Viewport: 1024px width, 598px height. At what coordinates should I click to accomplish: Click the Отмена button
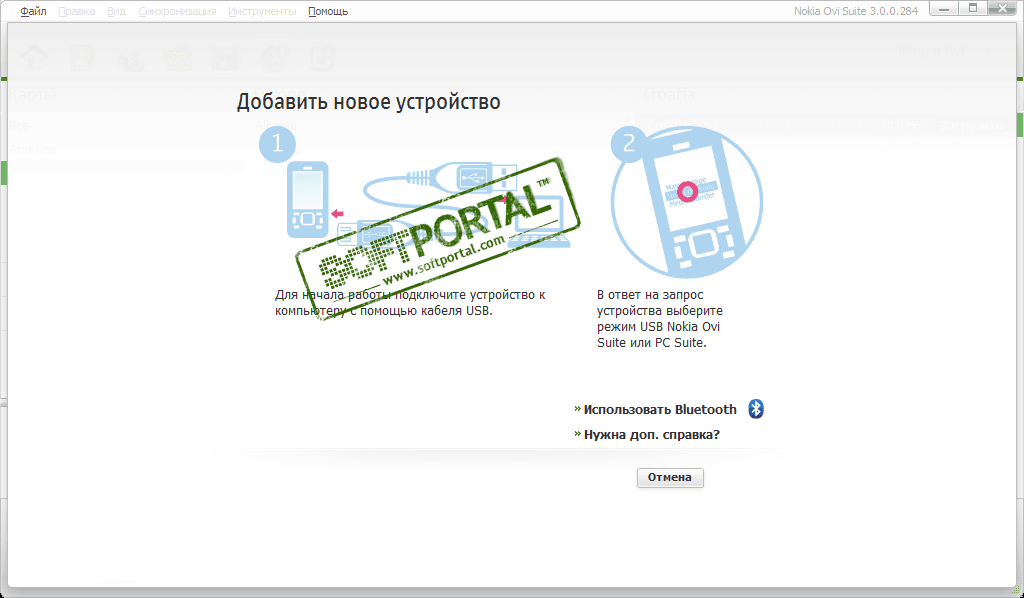pos(670,477)
